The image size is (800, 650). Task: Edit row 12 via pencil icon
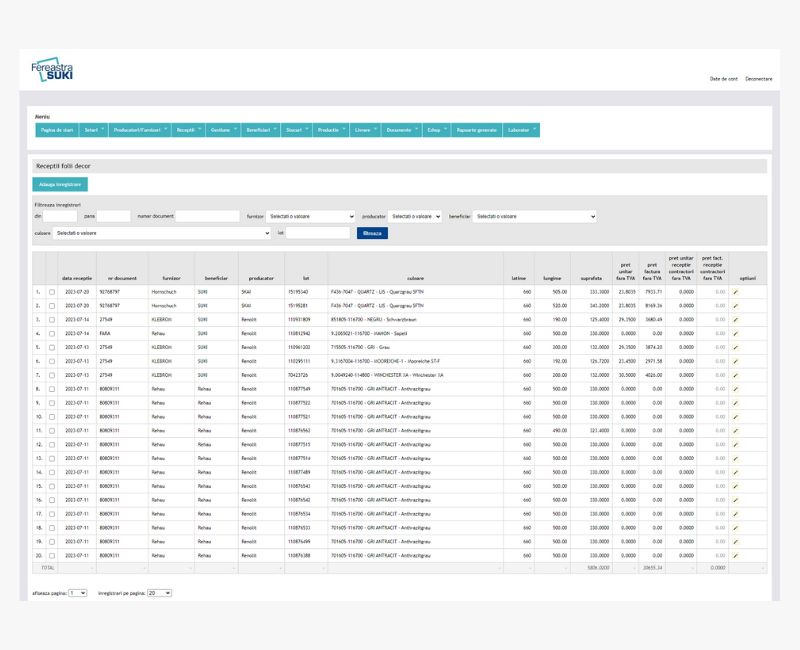pos(735,443)
